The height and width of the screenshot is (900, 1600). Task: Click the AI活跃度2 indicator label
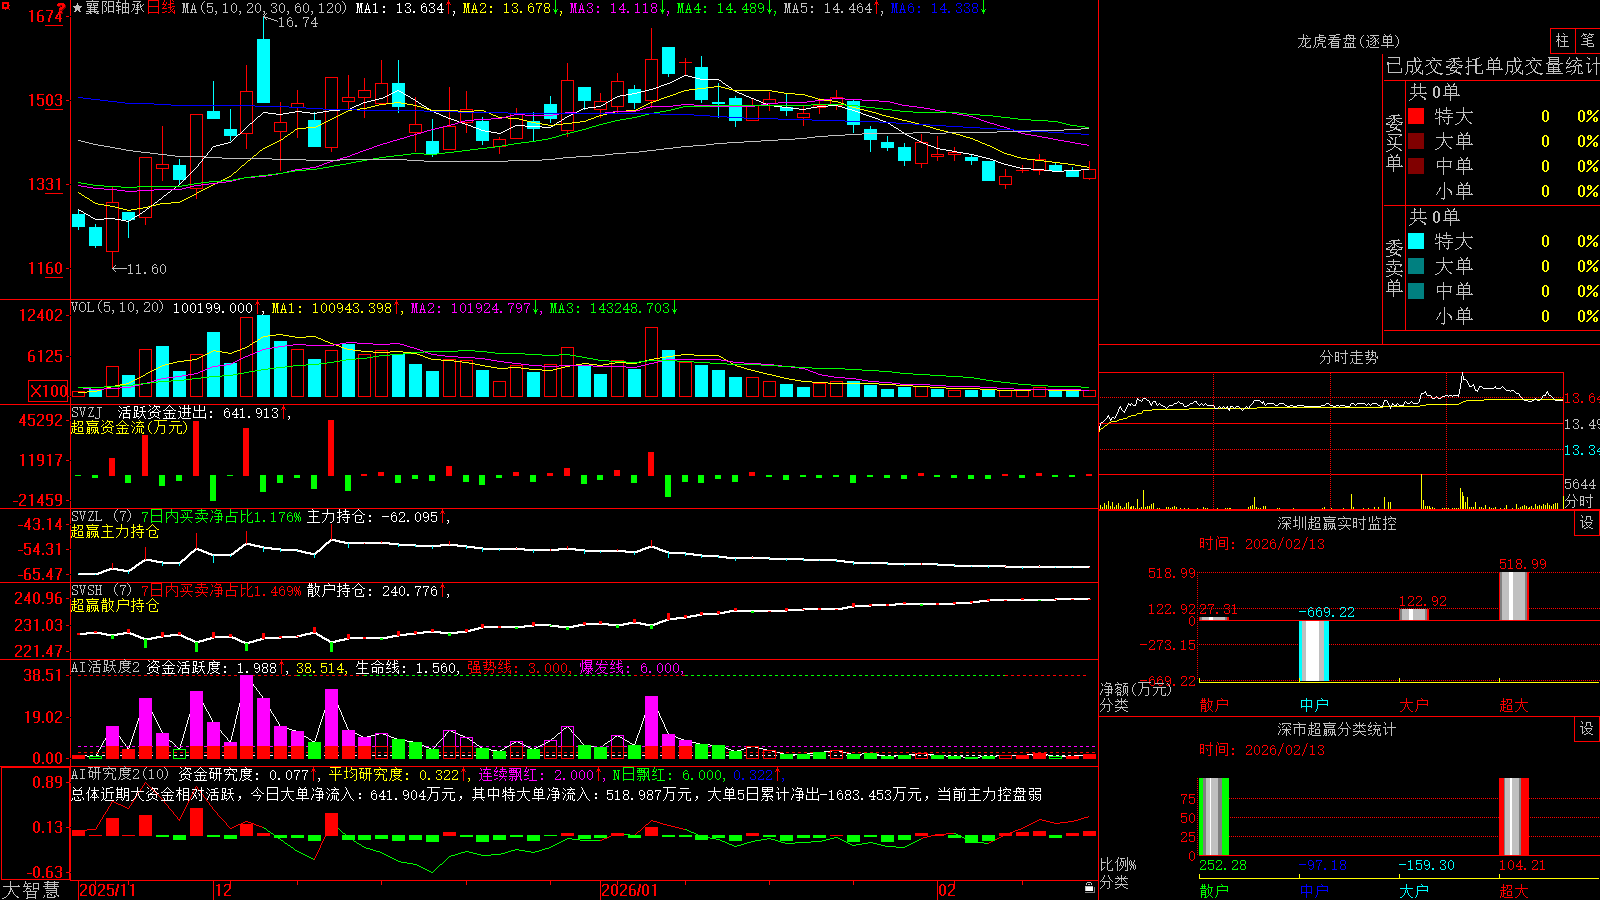tap(105, 667)
